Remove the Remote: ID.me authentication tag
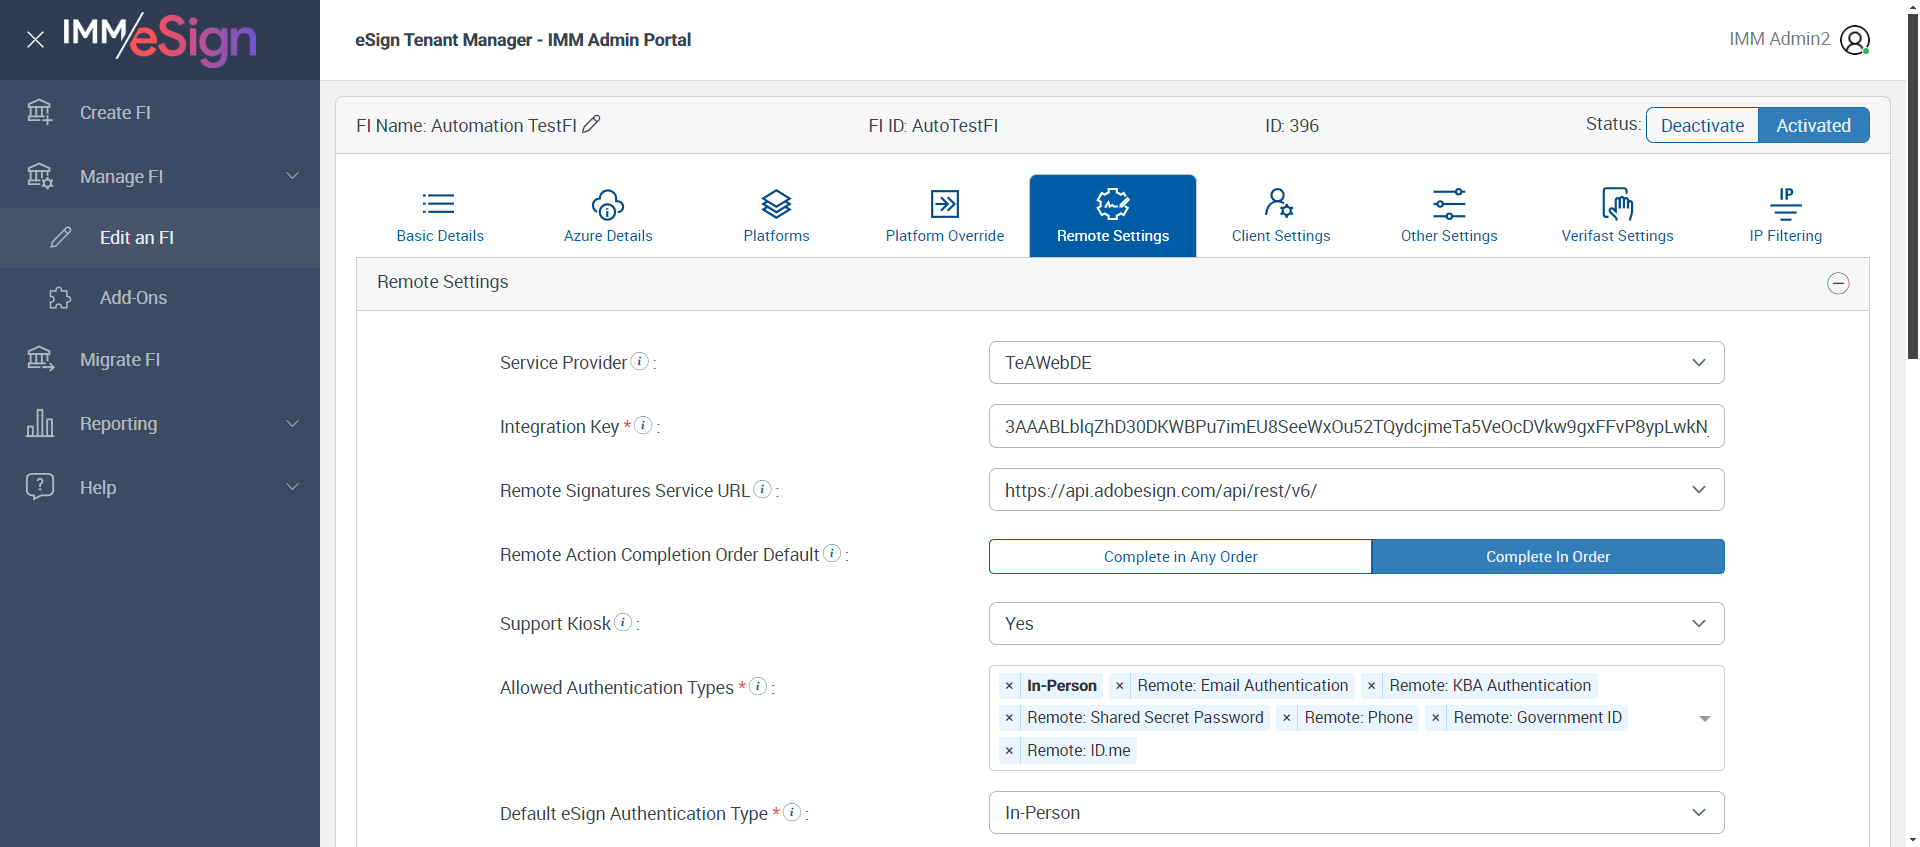 click(x=1009, y=751)
